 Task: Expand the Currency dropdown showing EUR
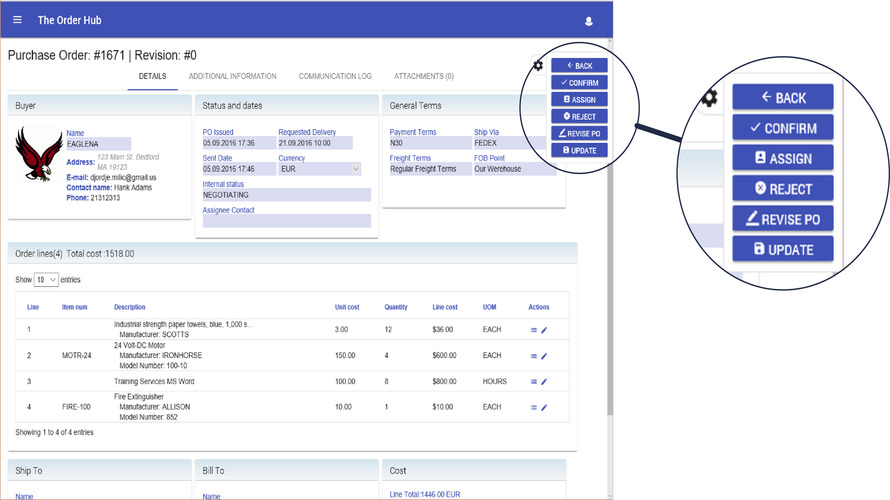pyautogui.click(x=320, y=169)
